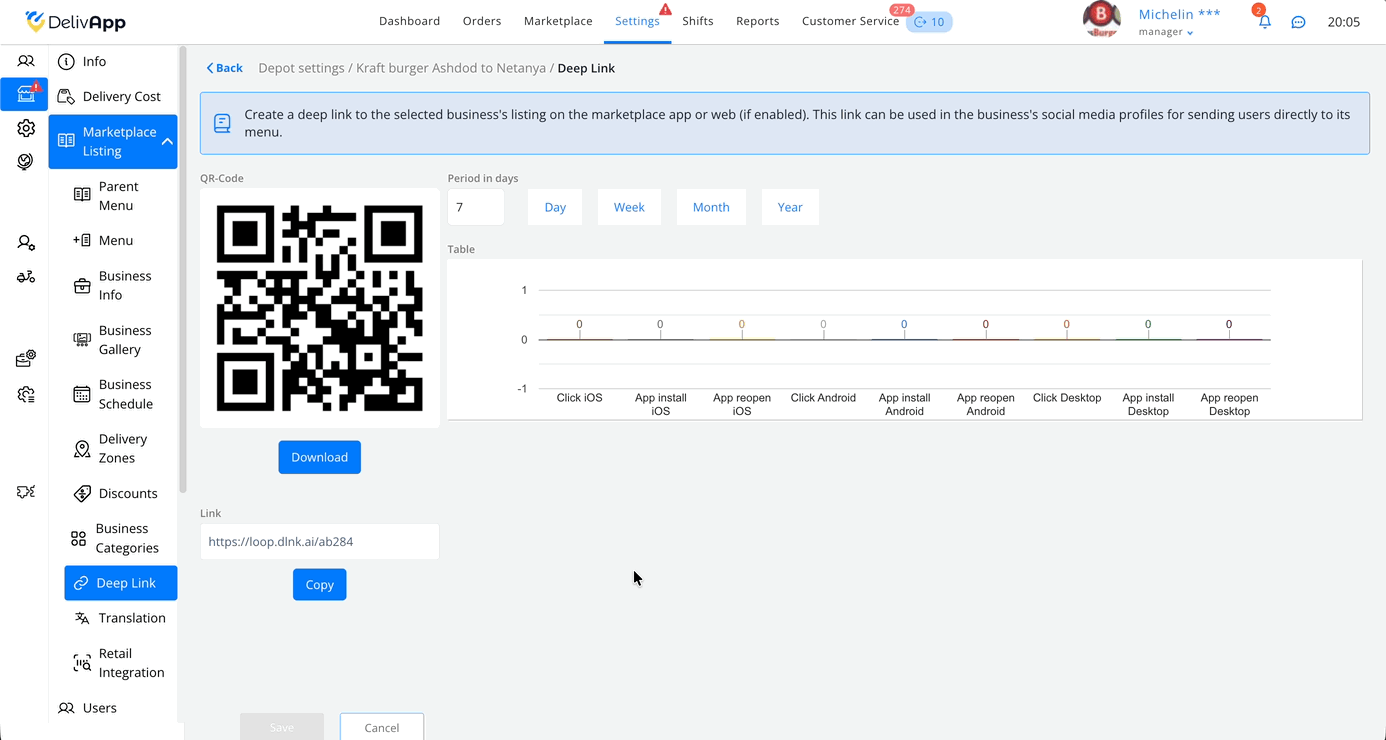
Task: Click the DelivApp logo
Action: pos(75,21)
